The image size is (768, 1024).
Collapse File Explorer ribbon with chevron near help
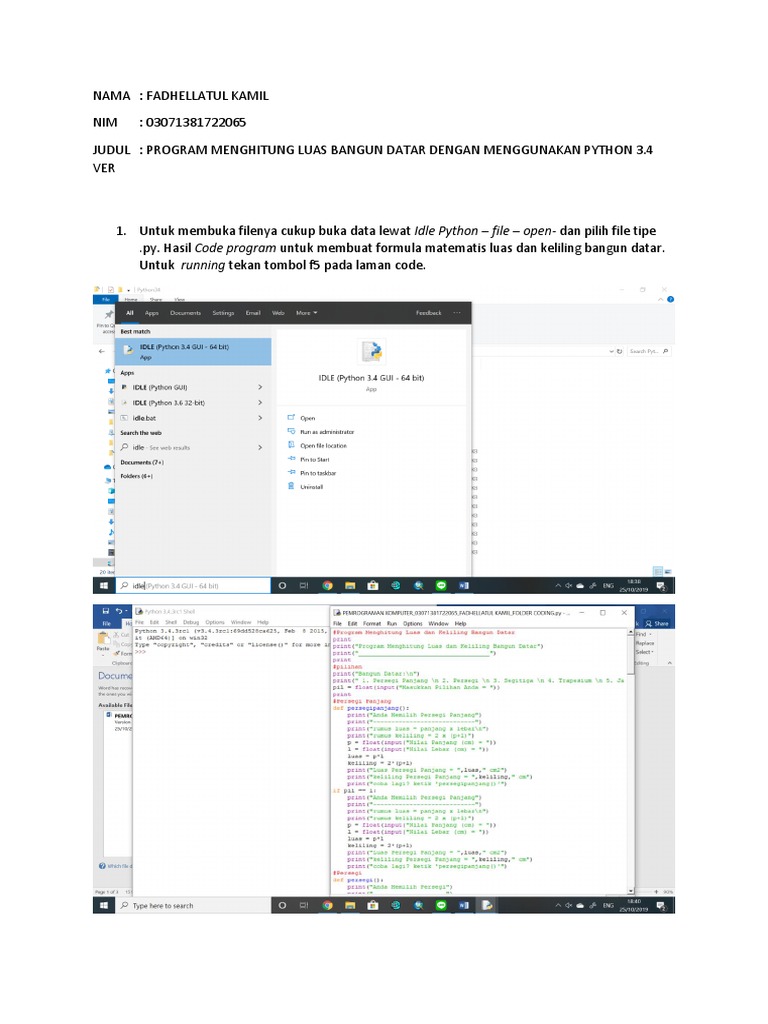tap(660, 299)
